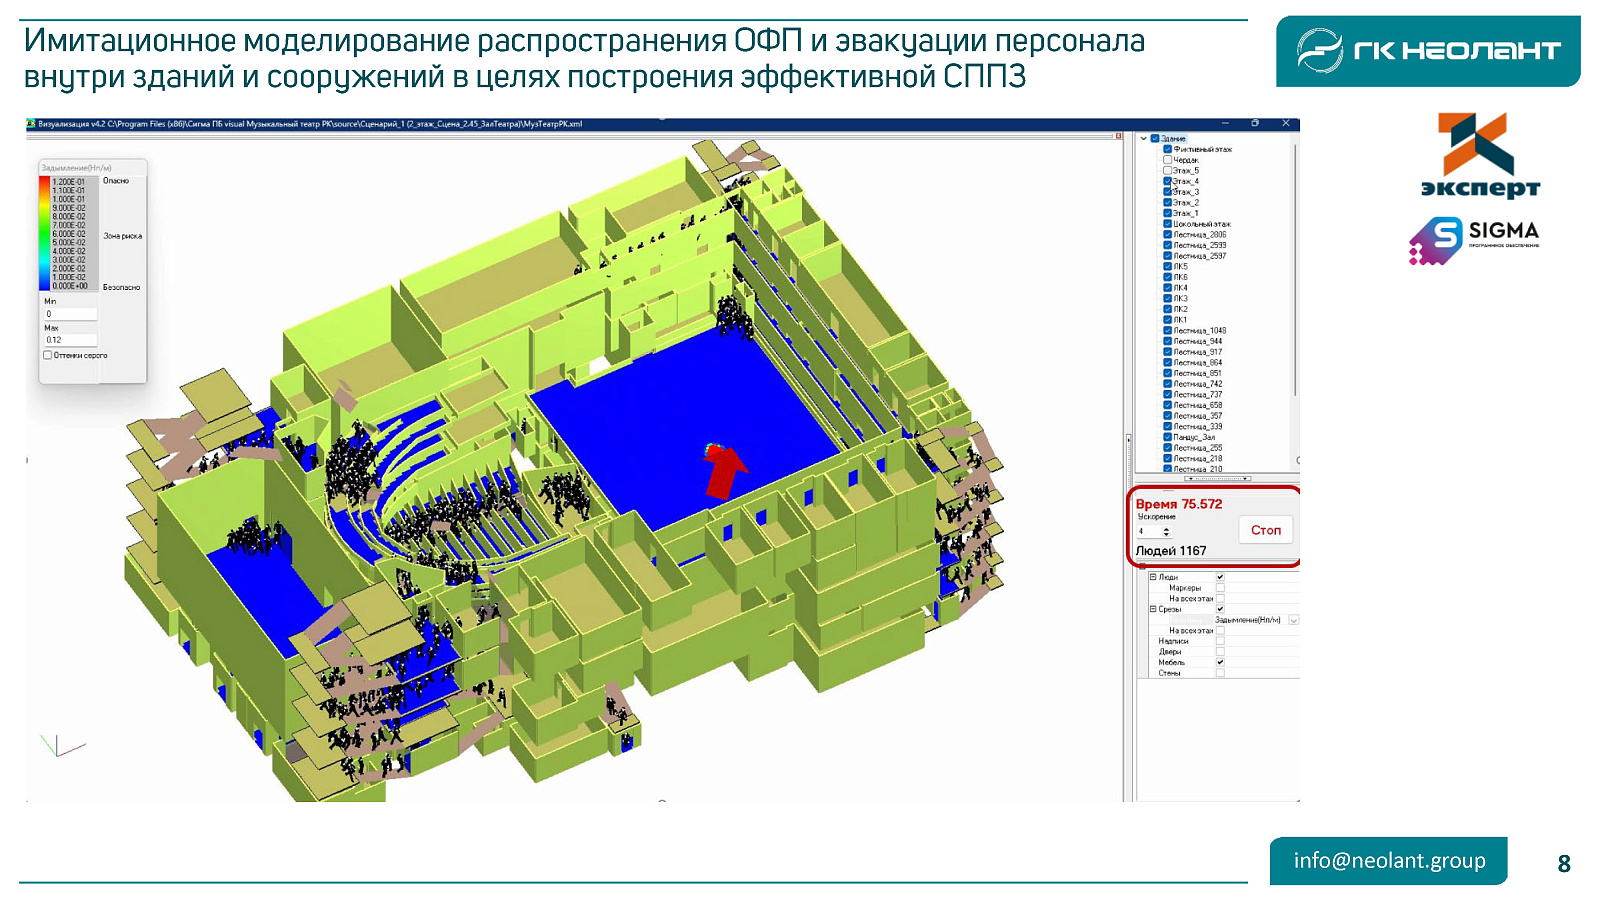The height and width of the screenshot is (900, 1600).
Task: Click the Эксперт logo
Action: pyautogui.click(x=1479, y=155)
